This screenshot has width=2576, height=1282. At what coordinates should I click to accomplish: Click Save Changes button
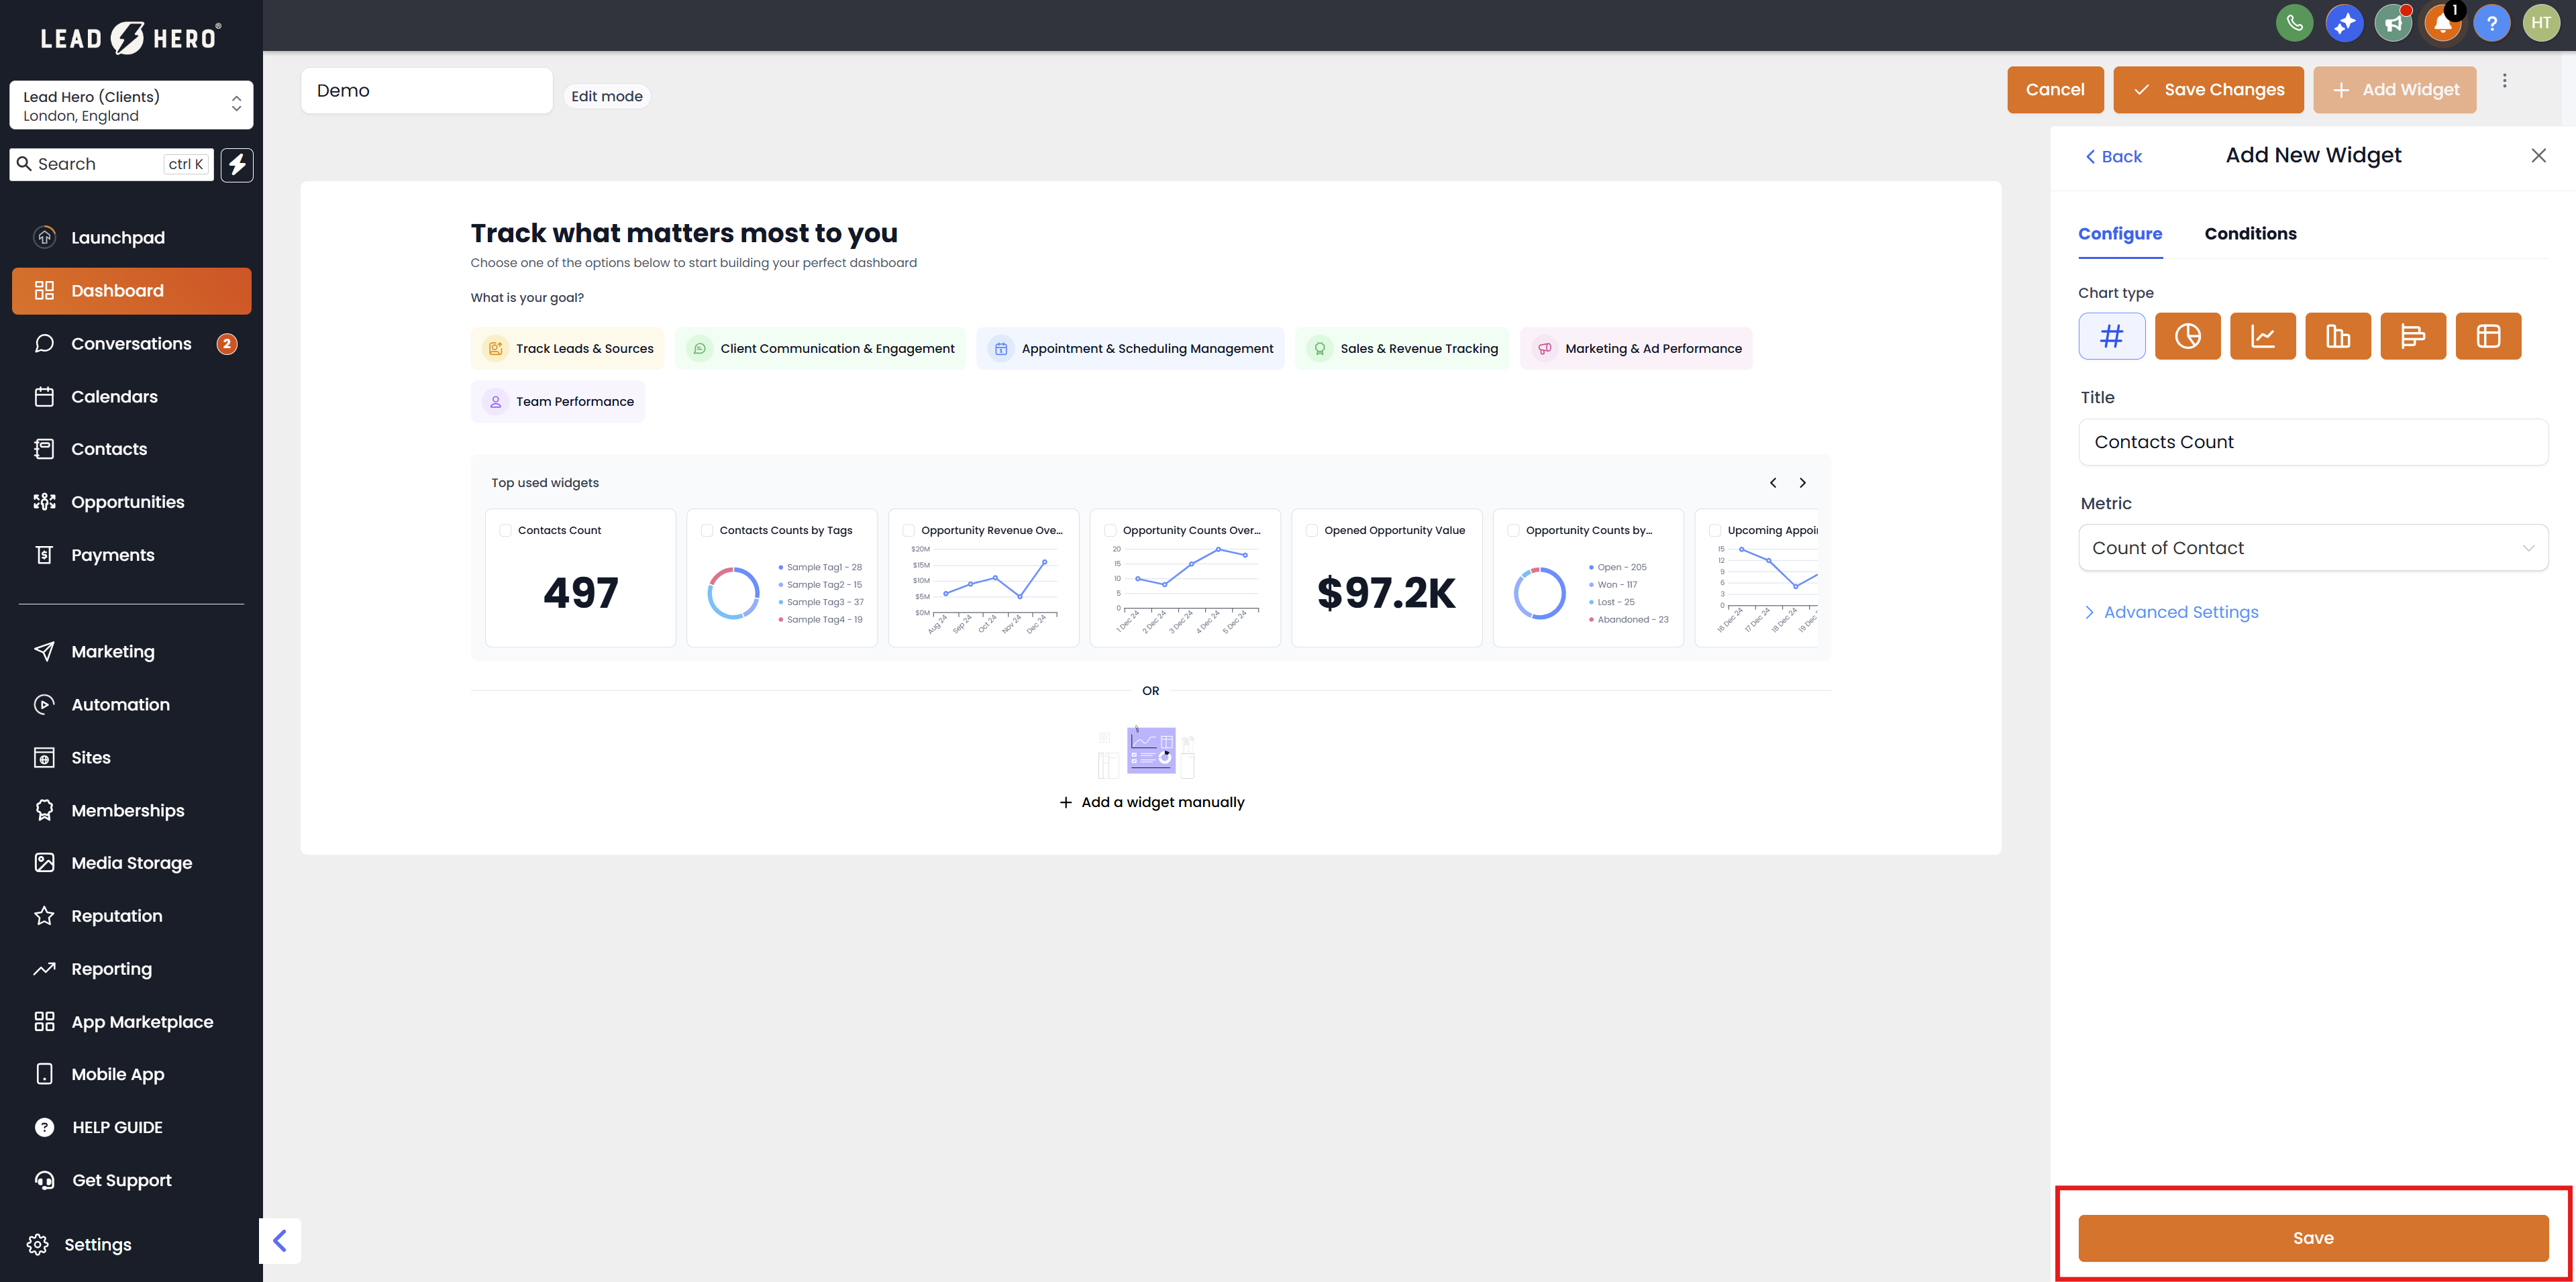[x=2208, y=90]
